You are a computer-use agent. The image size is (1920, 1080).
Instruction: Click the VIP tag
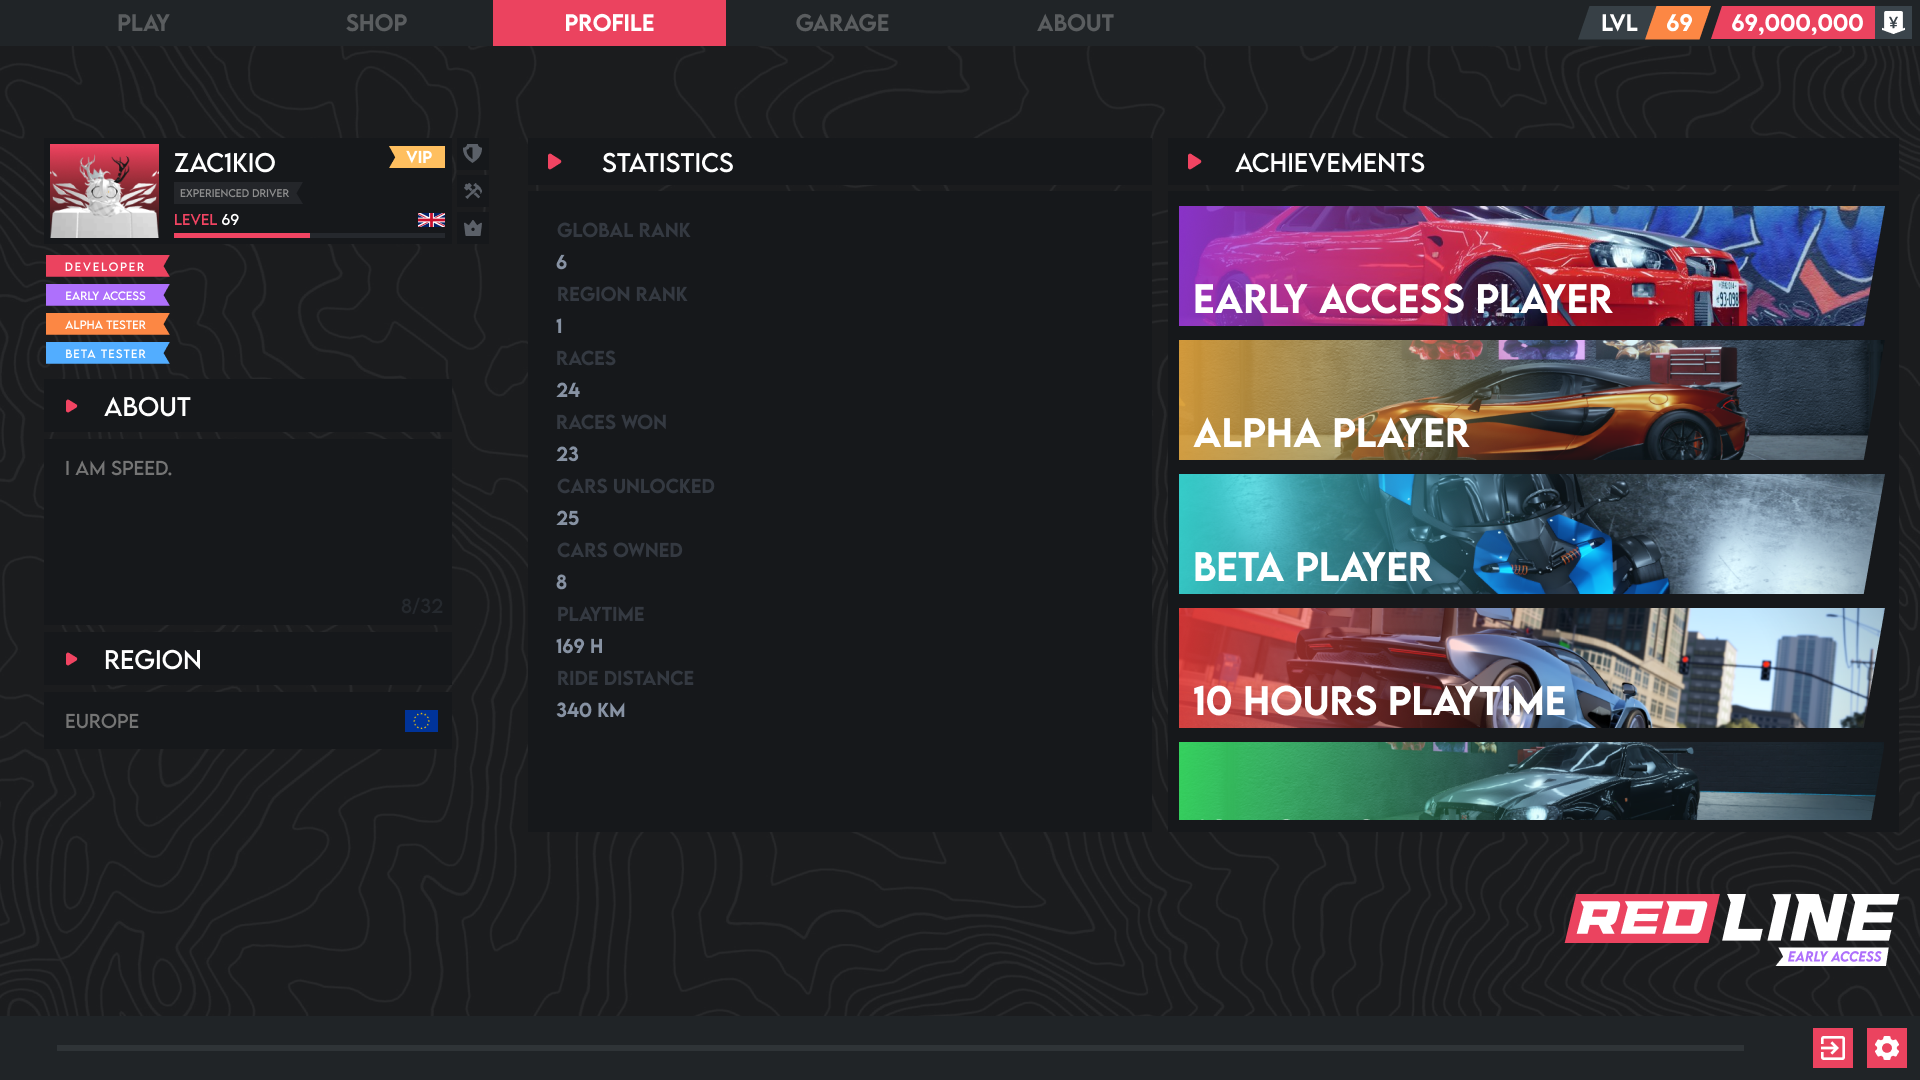pyautogui.click(x=418, y=157)
